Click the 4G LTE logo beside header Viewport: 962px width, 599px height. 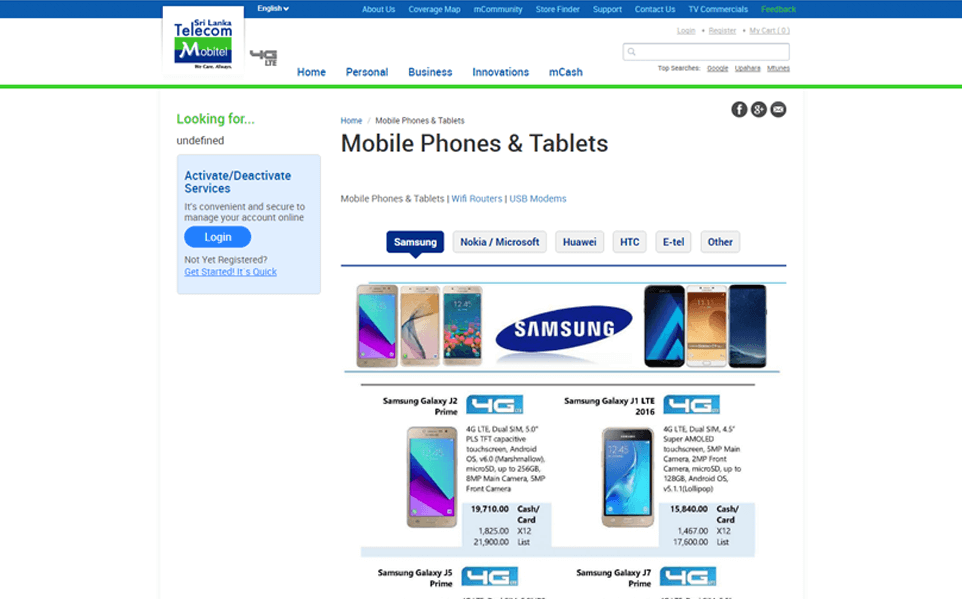[x=264, y=58]
